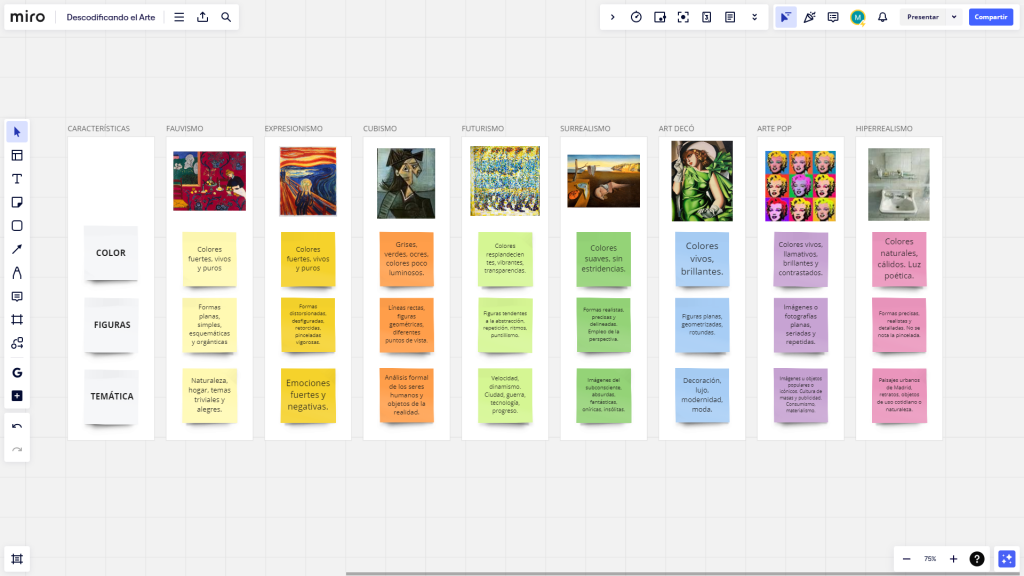Screen dimensions: 1024x576
Task: Select the Comment tool in left toolbar
Action: click(17, 296)
